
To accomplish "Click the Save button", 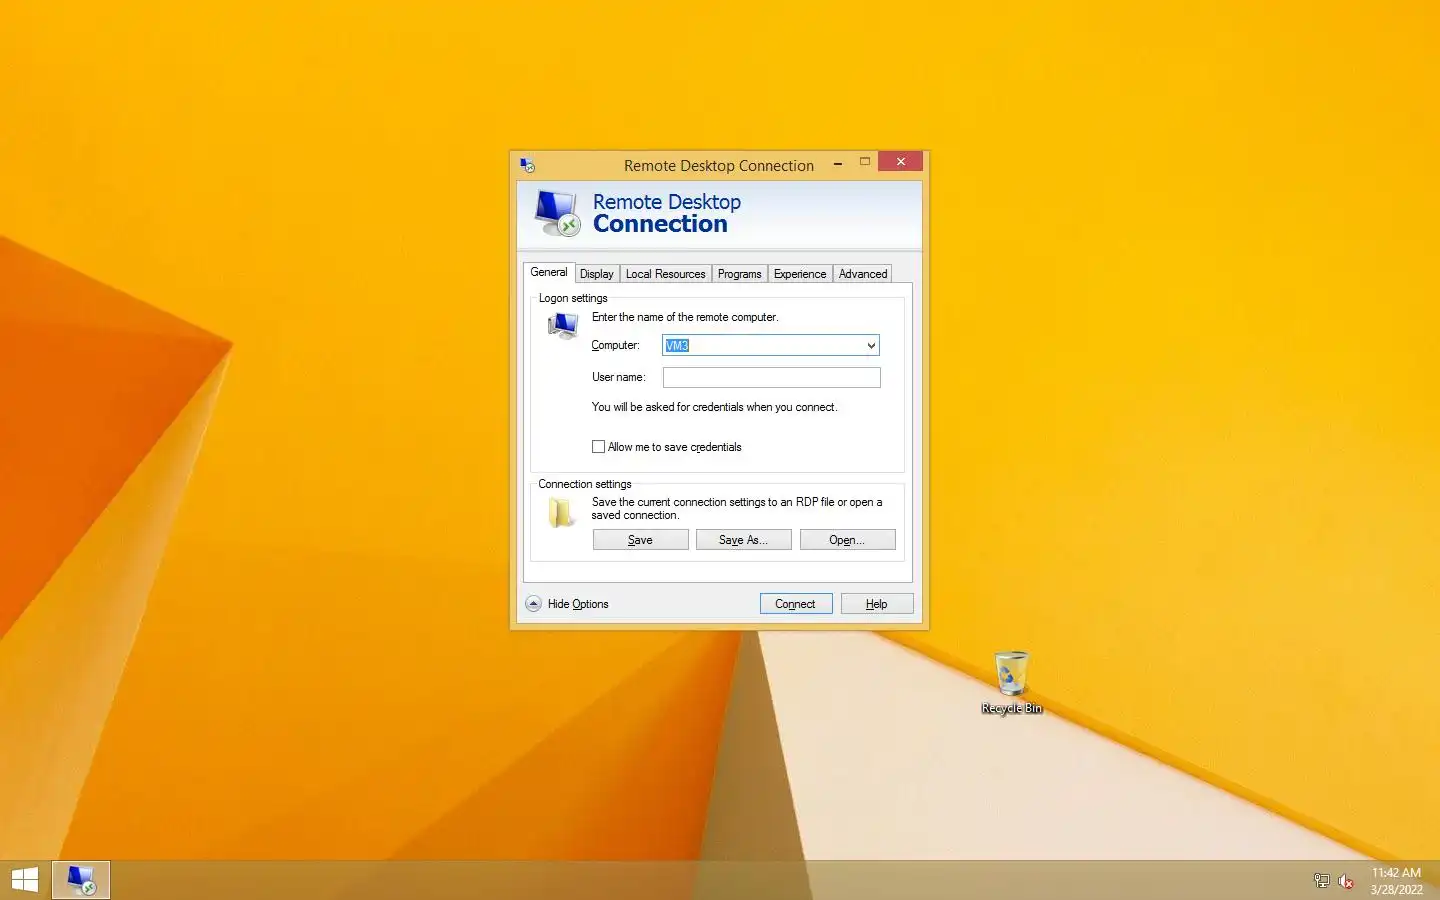I will click(x=640, y=540).
